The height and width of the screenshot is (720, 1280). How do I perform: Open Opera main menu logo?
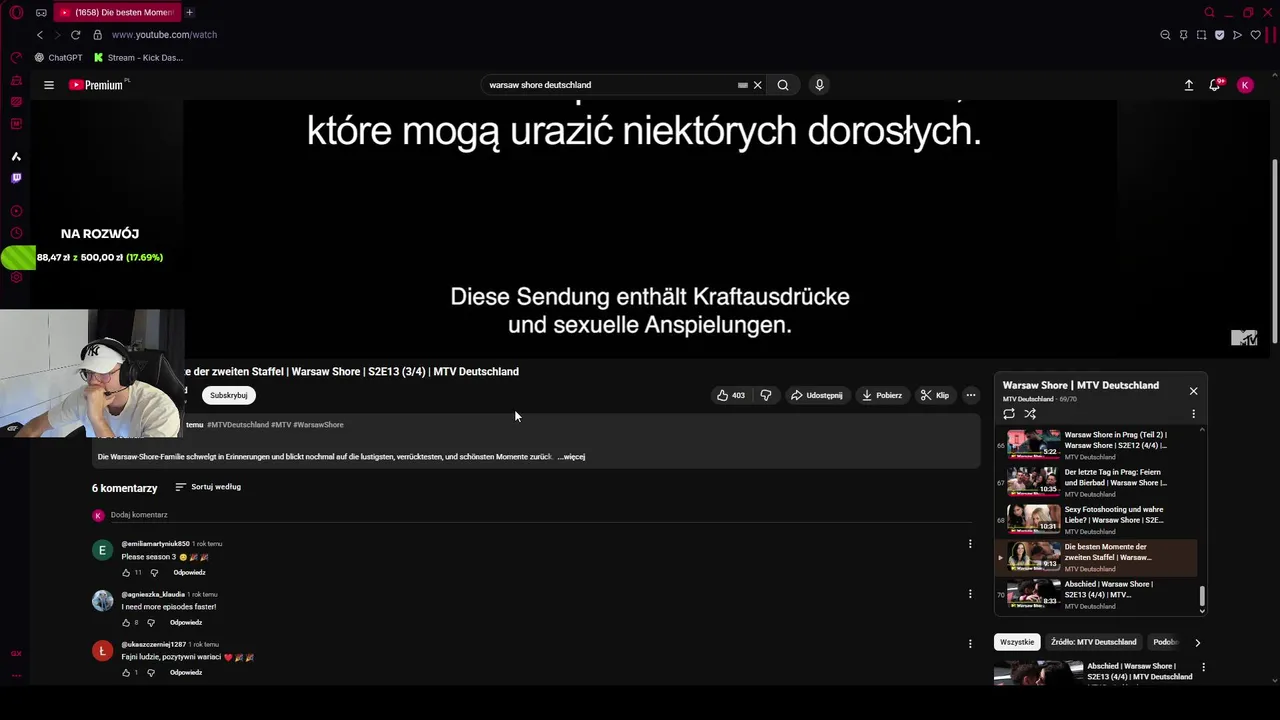coord(16,12)
